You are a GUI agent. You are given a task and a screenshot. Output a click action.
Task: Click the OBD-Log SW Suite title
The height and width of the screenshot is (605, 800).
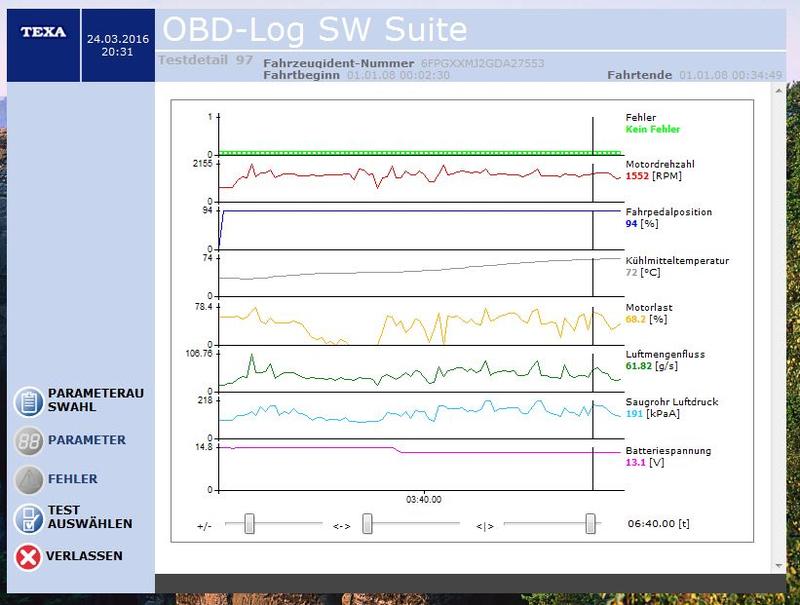(x=315, y=29)
